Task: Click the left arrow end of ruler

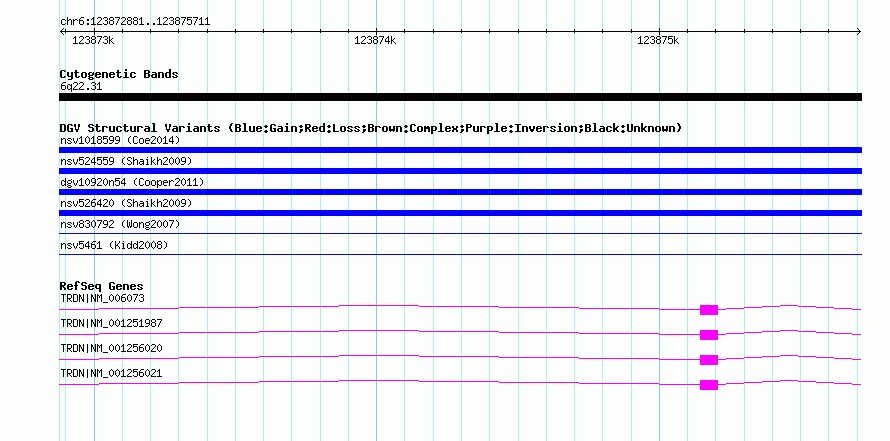Action: (62, 31)
